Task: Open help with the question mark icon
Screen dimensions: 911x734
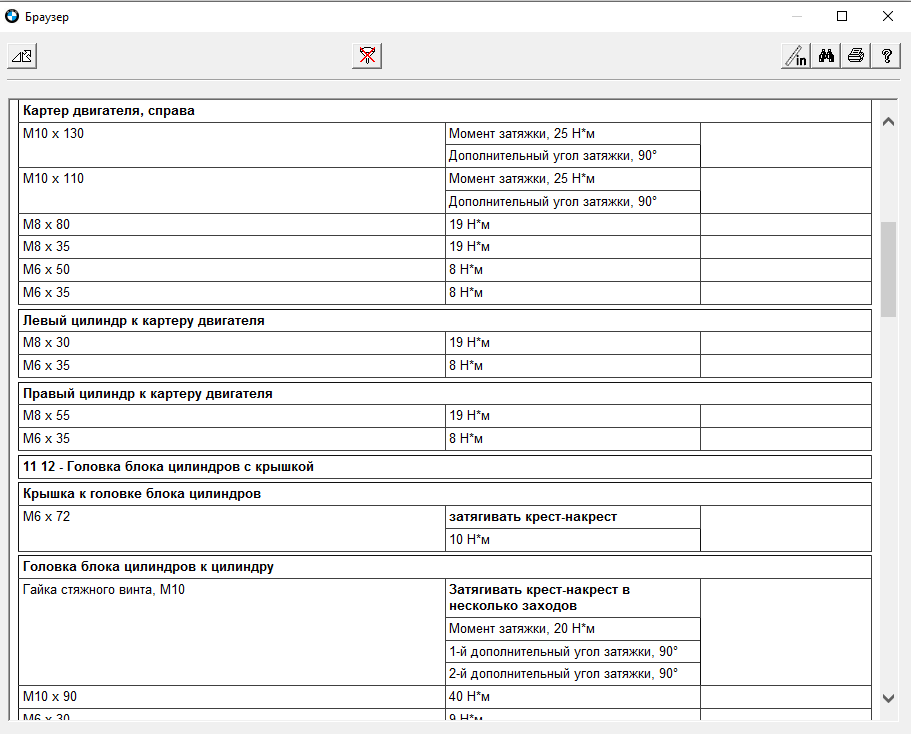Action: 886,56
